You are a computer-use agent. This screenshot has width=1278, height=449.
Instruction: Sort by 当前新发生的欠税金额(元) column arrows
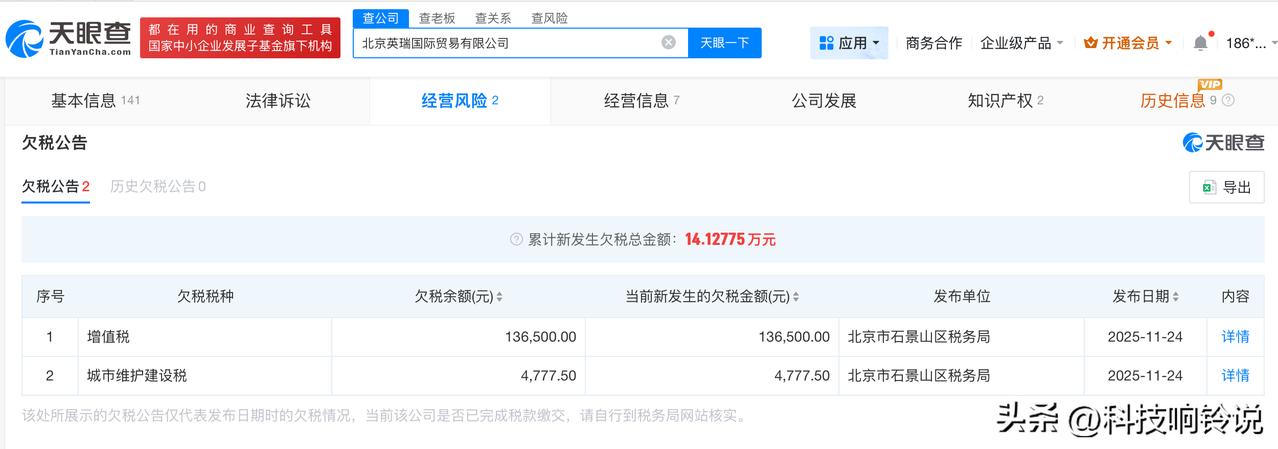795,297
